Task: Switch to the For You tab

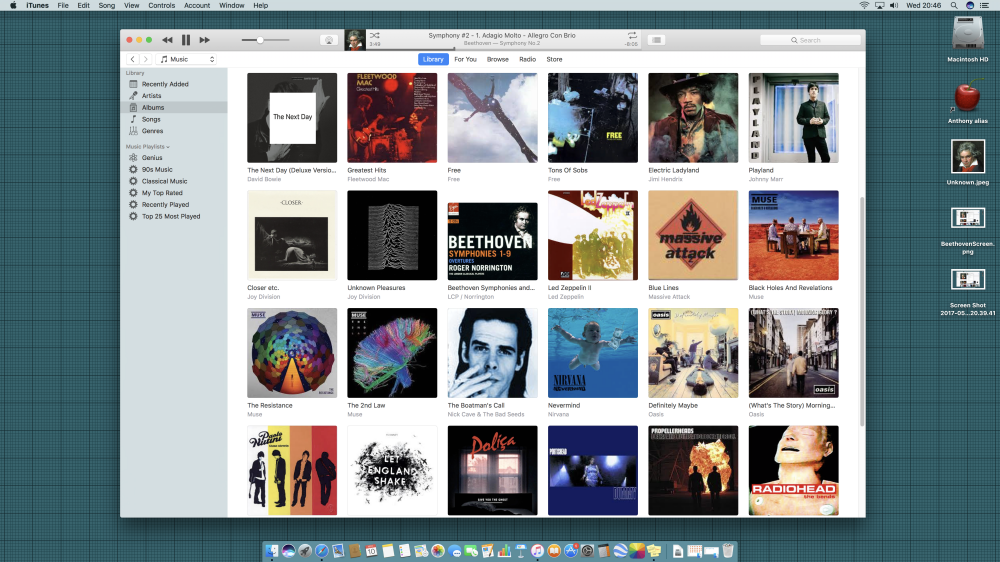Action: [465, 60]
